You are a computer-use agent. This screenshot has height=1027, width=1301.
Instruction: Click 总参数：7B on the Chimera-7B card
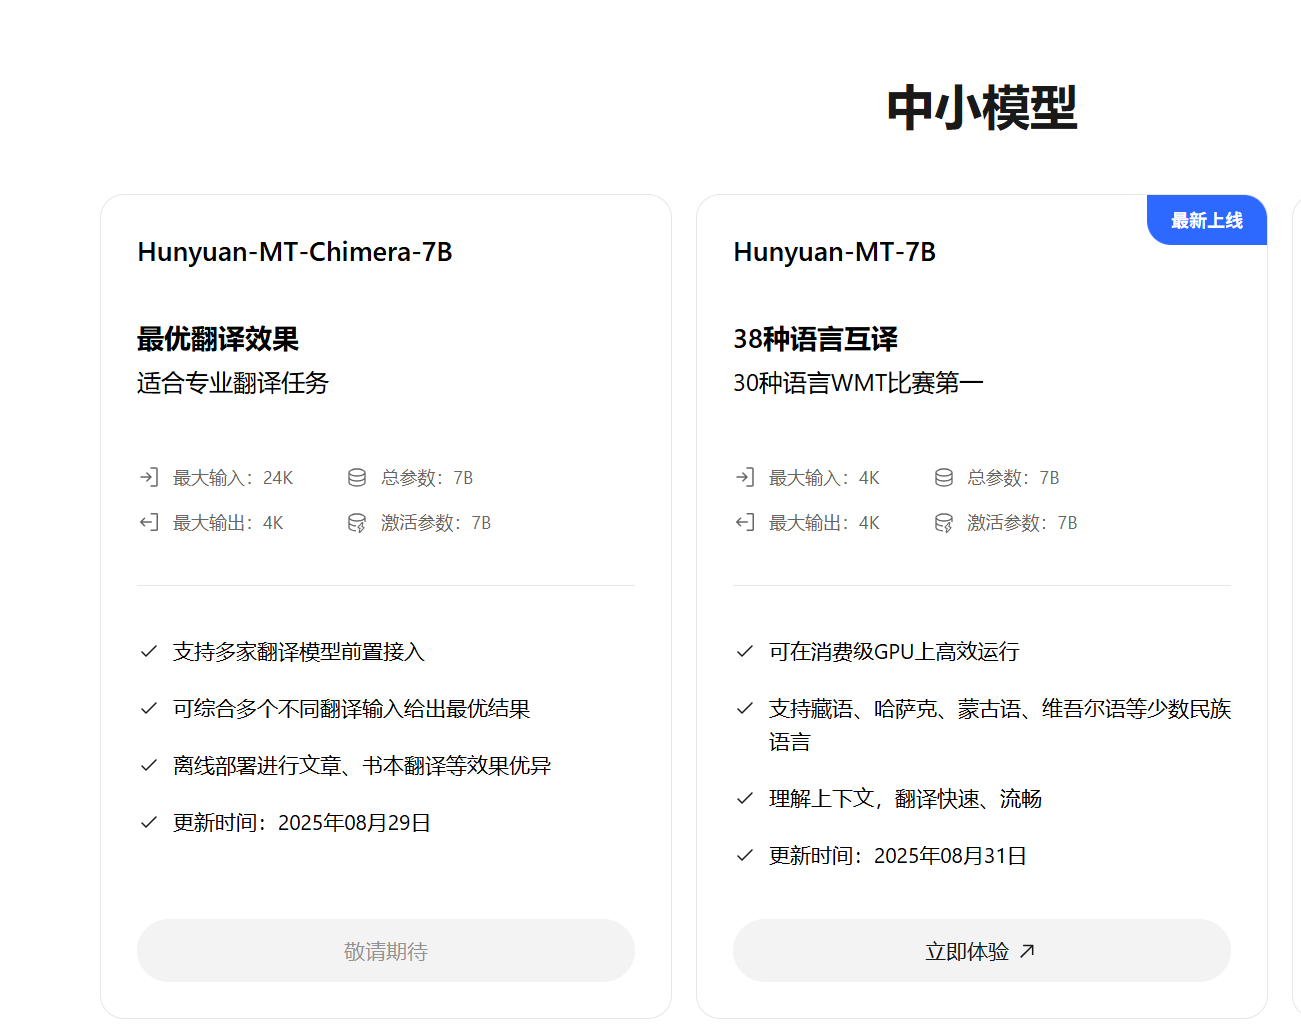427,478
